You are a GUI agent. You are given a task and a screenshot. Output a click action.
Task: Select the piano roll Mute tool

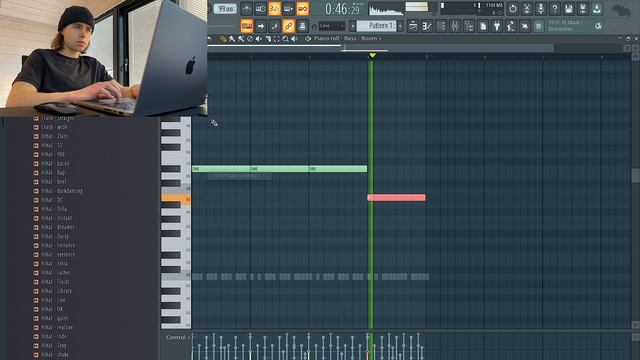[x=258, y=39]
